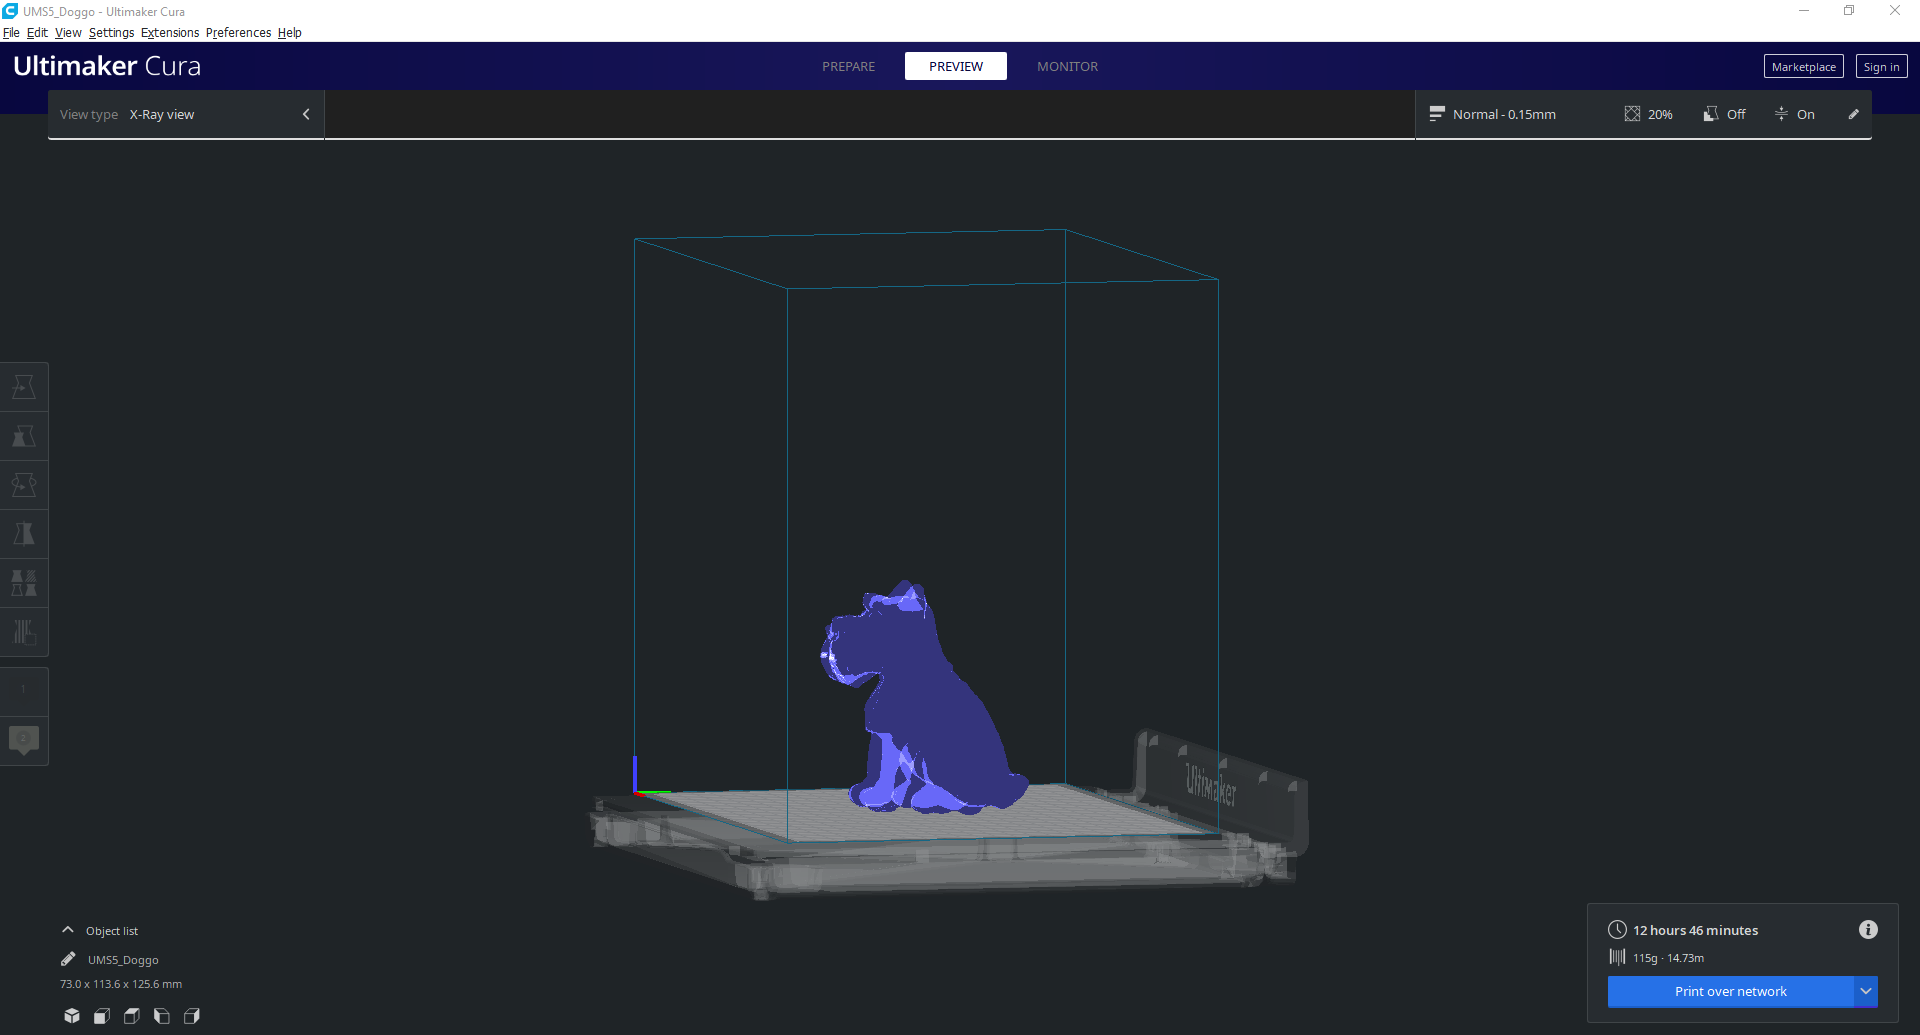The width and height of the screenshot is (1920, 1035).
Task: Switch to 3D view camera orientation
Action: point(71,1016)
